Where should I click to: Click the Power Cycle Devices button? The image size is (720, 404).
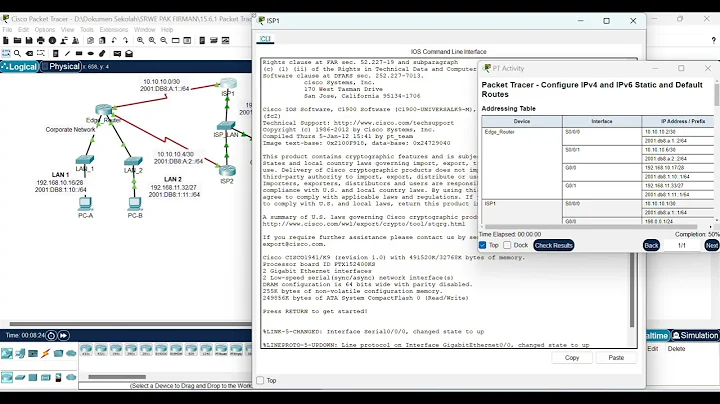[51, 336]
